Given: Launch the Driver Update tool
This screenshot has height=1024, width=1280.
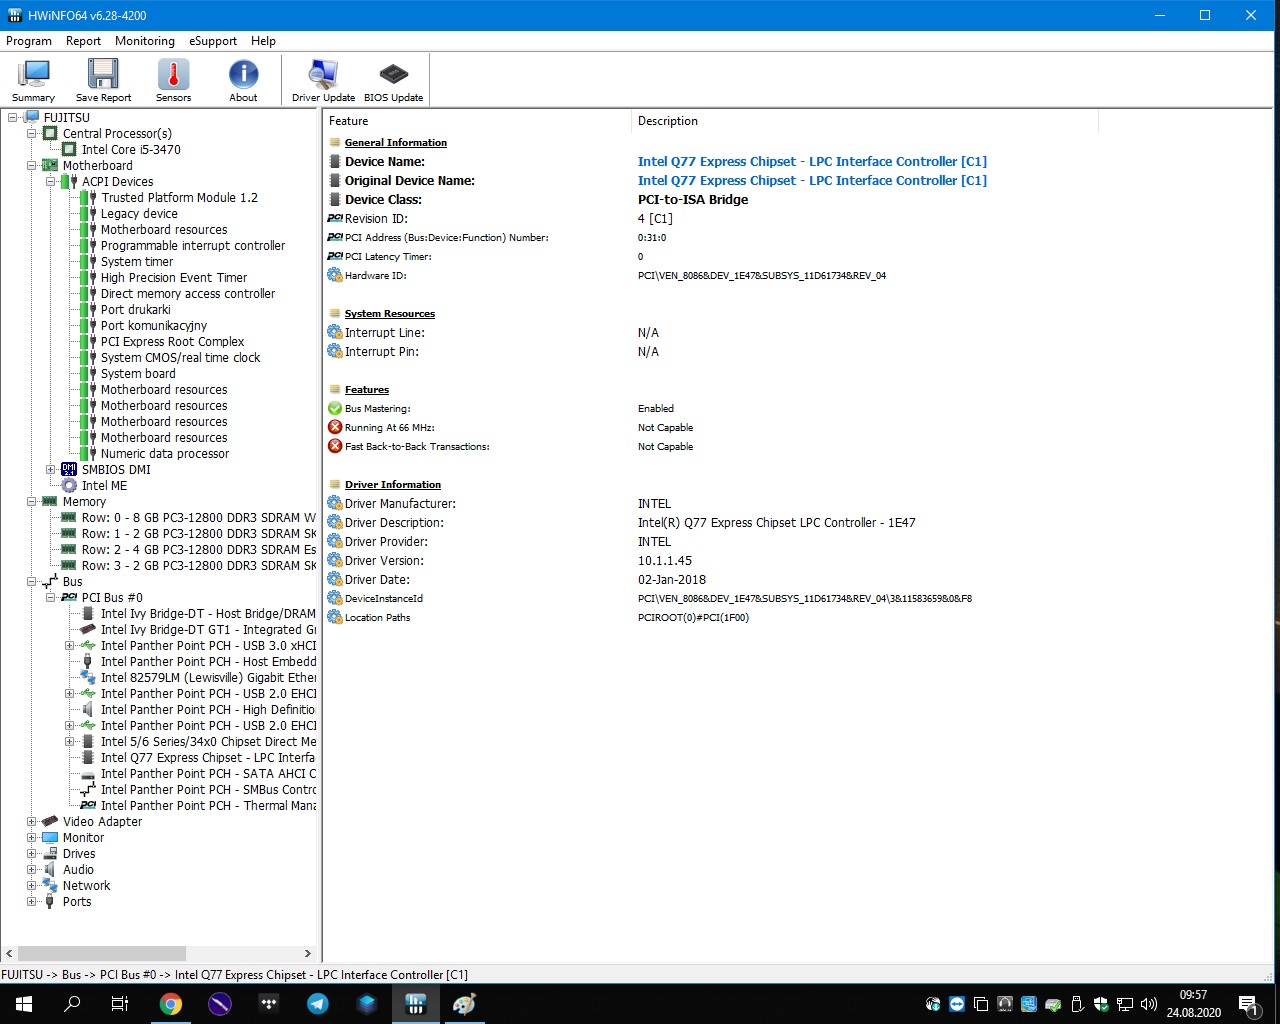Looking at the screenshot, I should [x=323, y=80].
